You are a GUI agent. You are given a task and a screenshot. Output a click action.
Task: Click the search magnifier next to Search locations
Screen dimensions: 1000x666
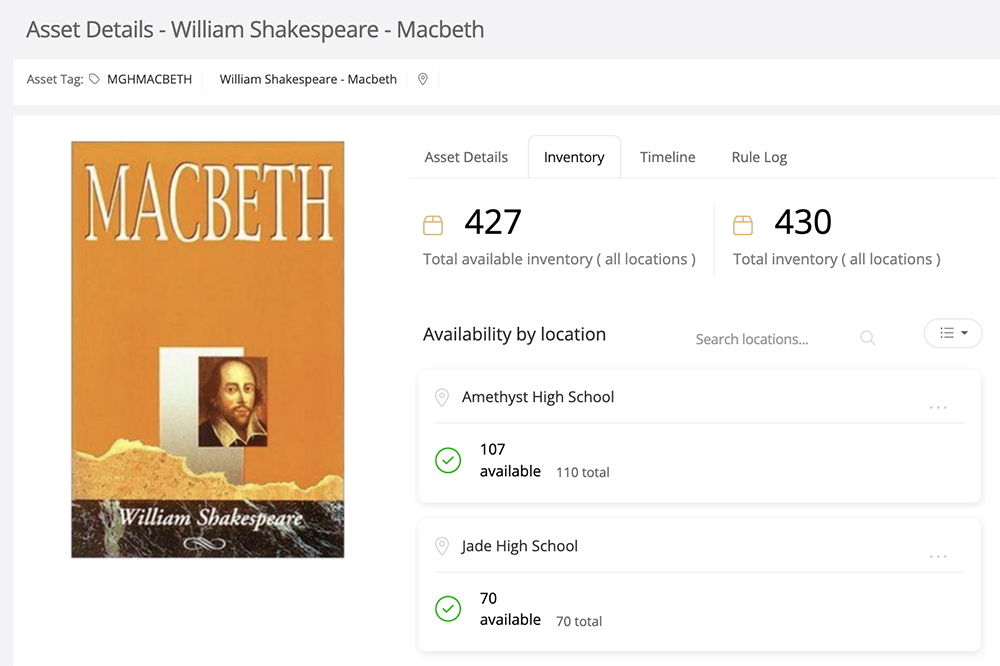(867, 338)
